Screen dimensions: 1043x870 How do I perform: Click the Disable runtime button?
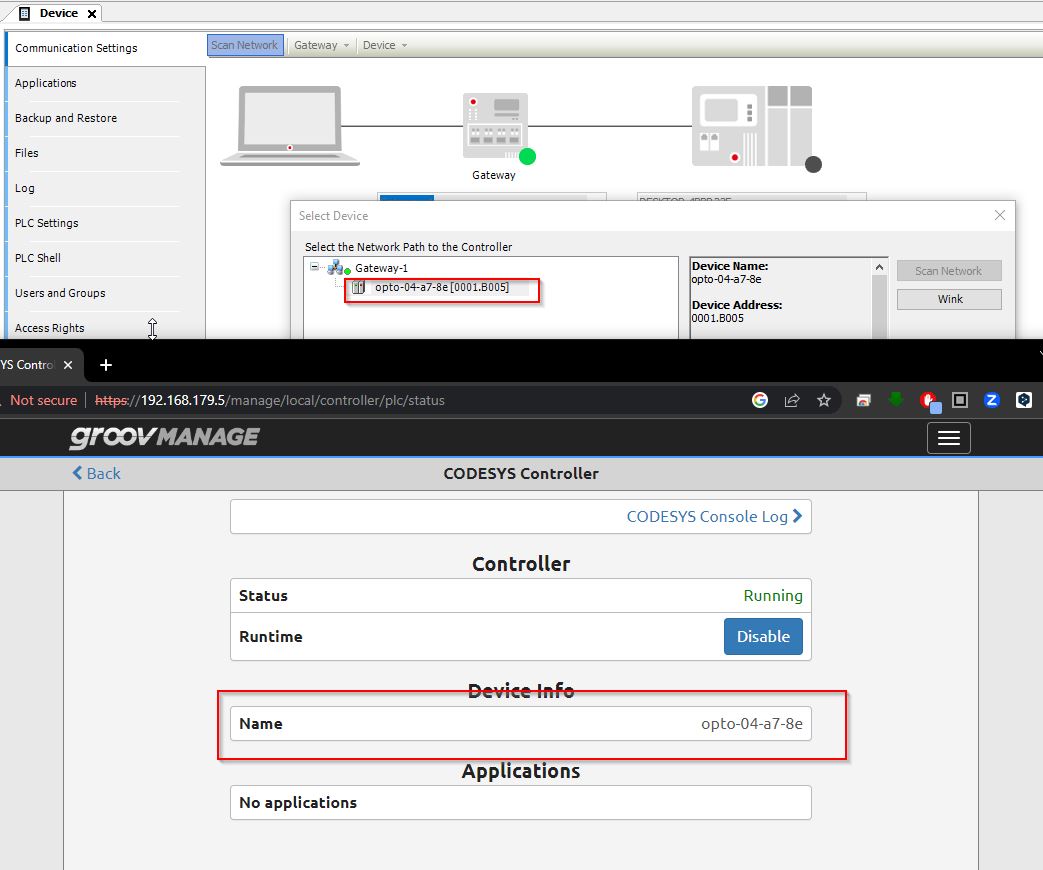[763, 637]
